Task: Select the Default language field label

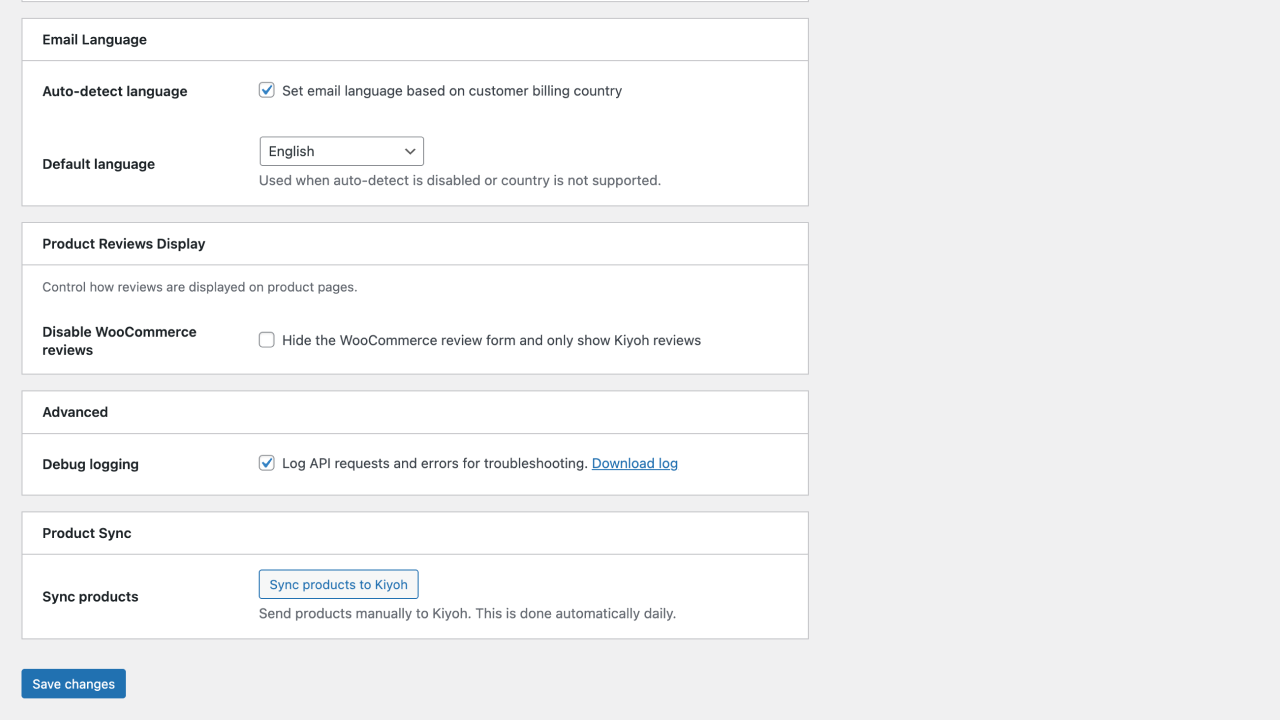Action: tap(98, 163)
